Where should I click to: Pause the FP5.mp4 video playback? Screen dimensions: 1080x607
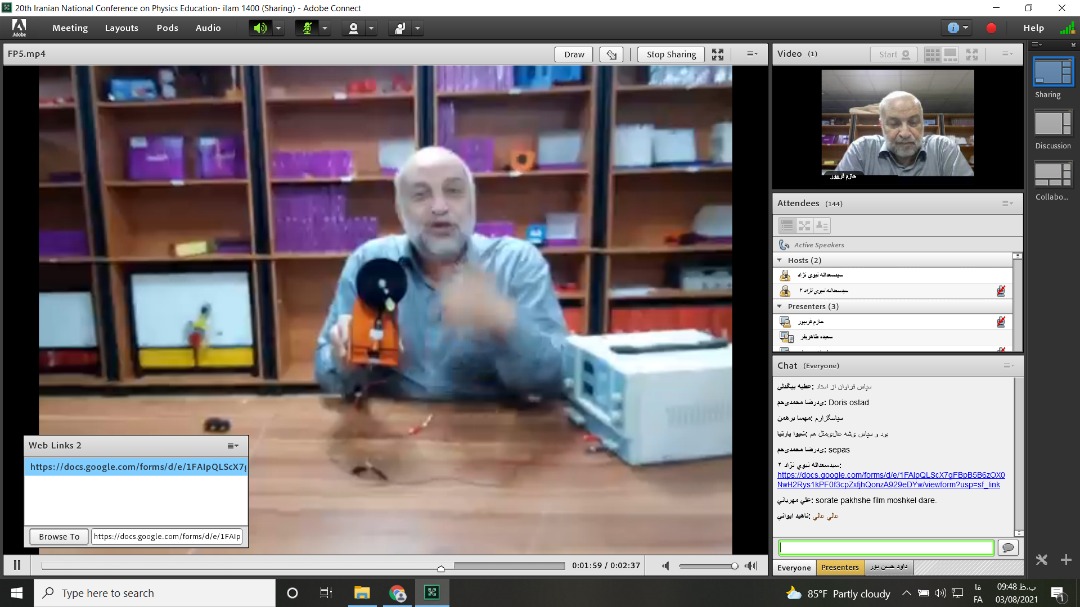pyautogui.click(x=17, y=565)
